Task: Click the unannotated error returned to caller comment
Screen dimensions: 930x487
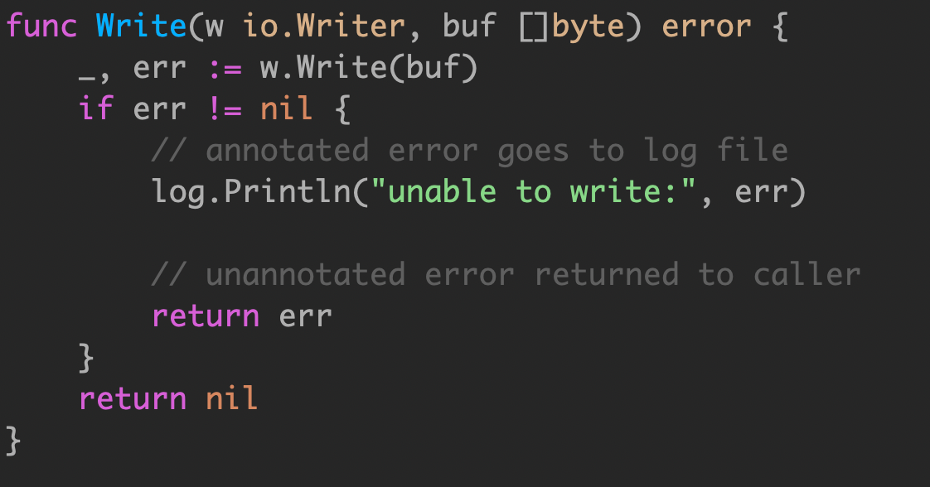Action: 506,275
